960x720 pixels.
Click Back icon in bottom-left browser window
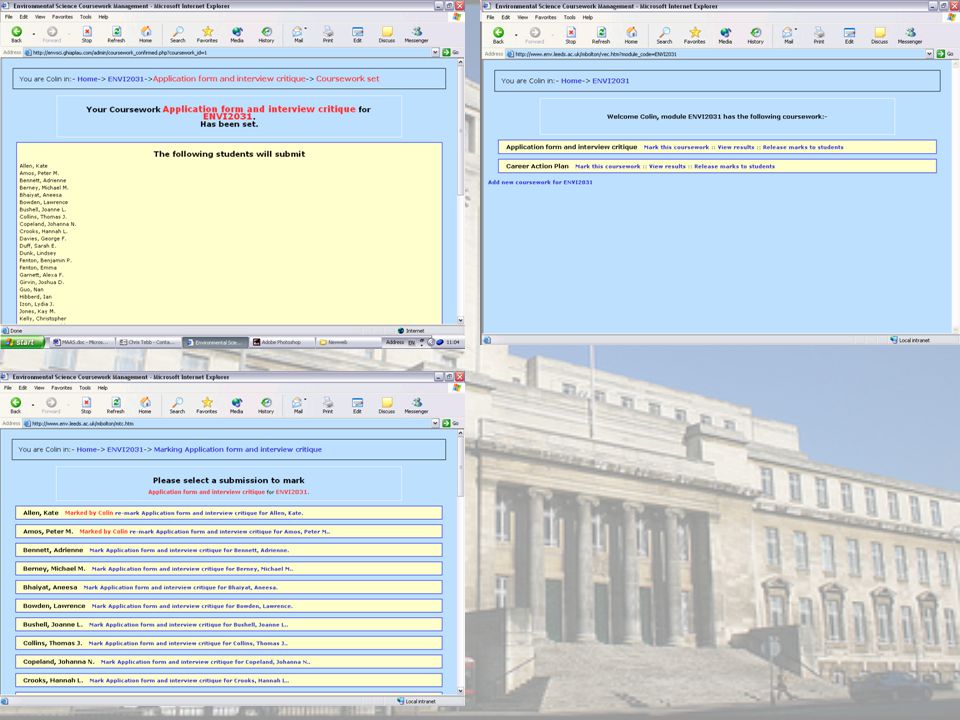[x=16, y=405]
